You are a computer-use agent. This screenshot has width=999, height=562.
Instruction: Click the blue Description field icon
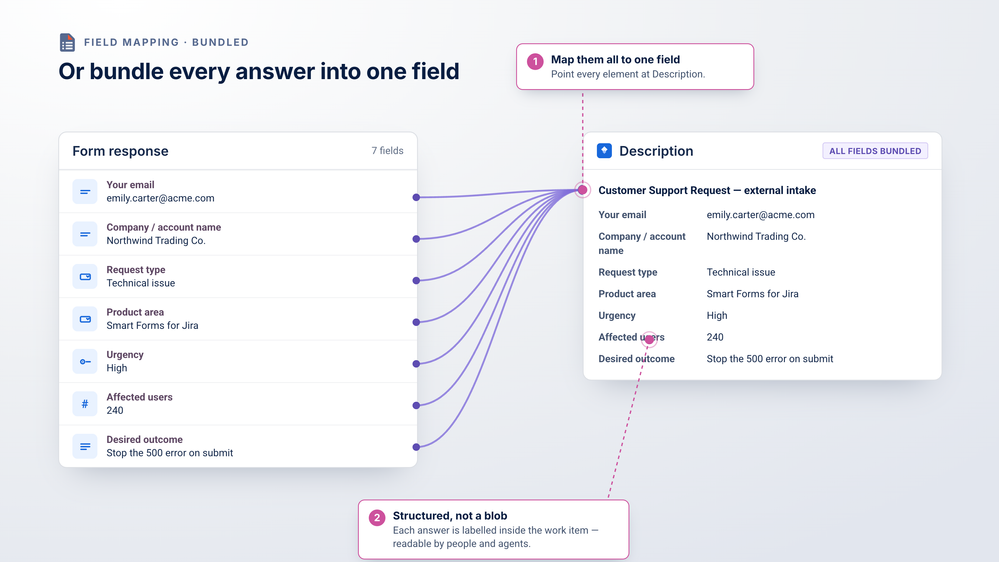[604, 150]
